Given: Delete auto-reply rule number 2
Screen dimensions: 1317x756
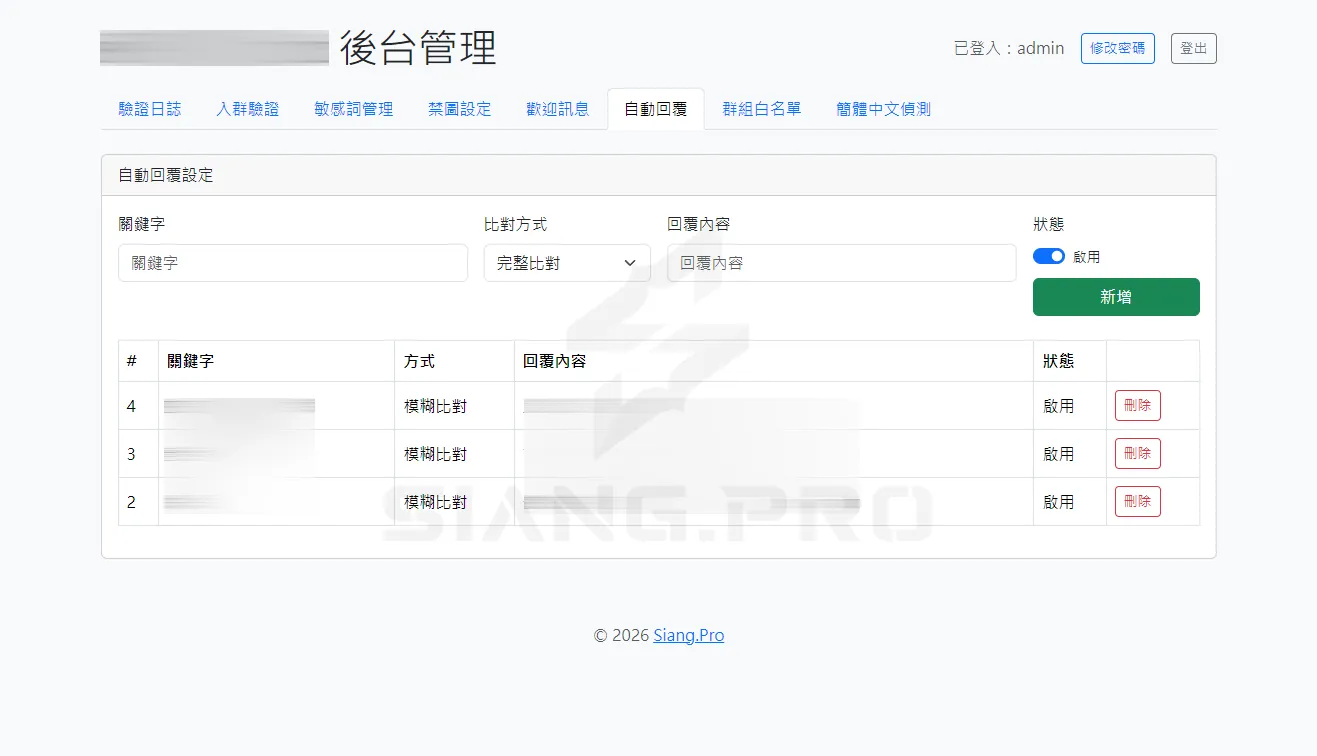Looking at the screenshot, I should click(x=1137, y=501).
